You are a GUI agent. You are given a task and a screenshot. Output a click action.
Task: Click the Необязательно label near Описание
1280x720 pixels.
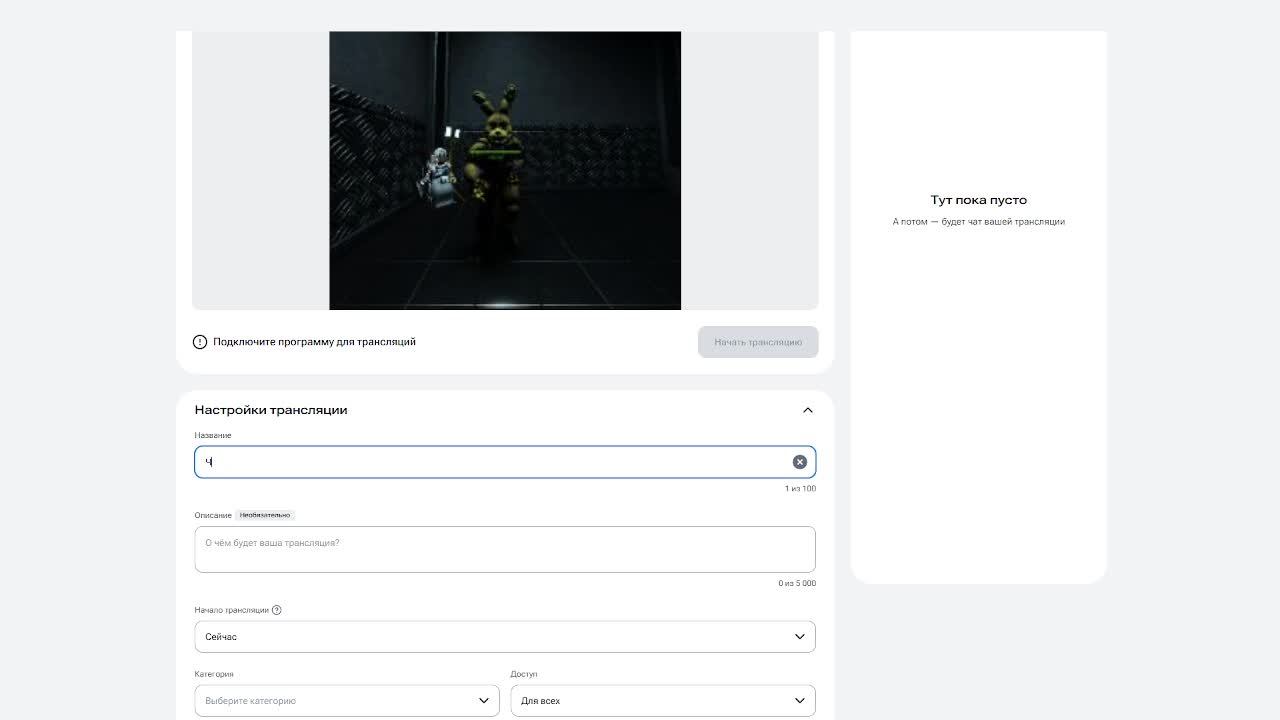pos(265,515)
